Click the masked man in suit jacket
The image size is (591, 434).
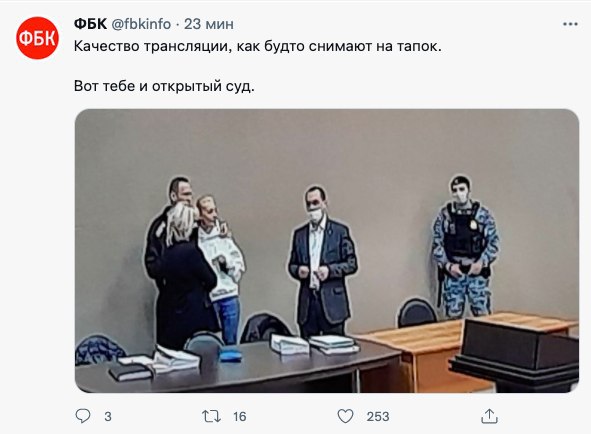pyautogui.click(x=322, y=260)
